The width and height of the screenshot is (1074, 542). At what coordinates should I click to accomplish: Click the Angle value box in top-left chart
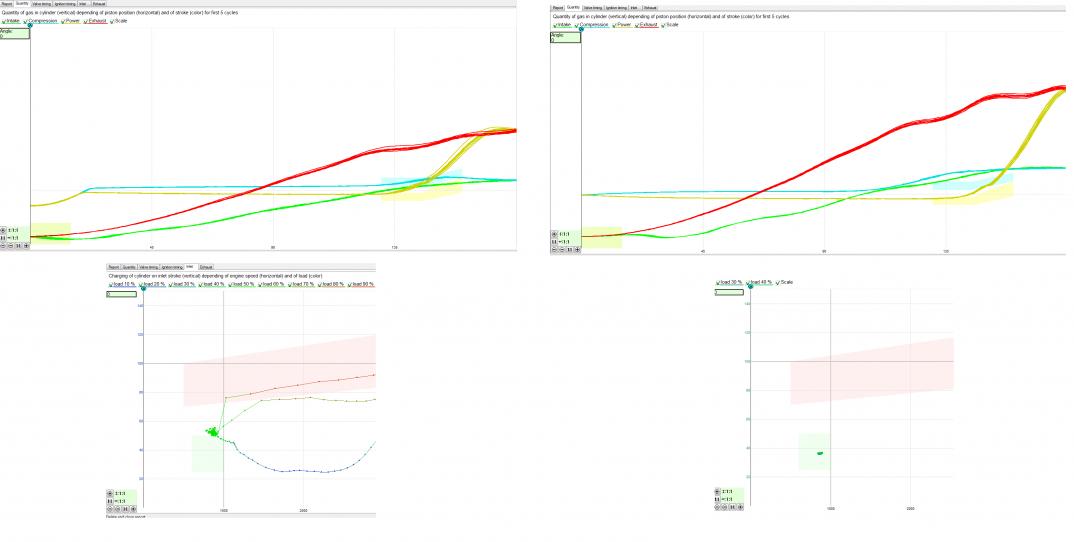coord(14,34)
